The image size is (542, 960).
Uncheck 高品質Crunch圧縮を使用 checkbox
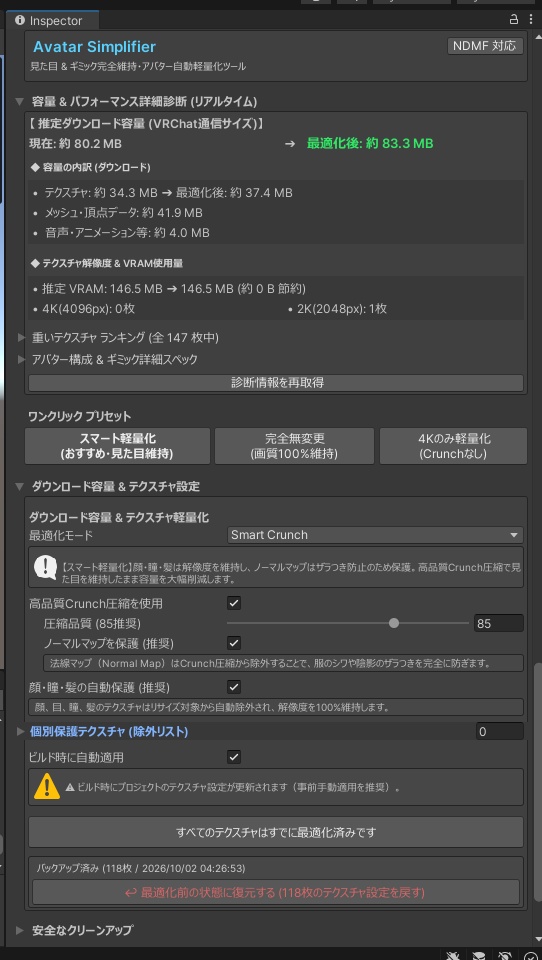tap(234, 604)
